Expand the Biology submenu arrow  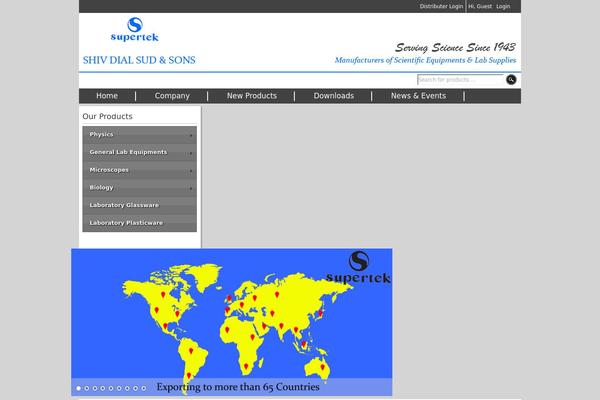(191, 188)
